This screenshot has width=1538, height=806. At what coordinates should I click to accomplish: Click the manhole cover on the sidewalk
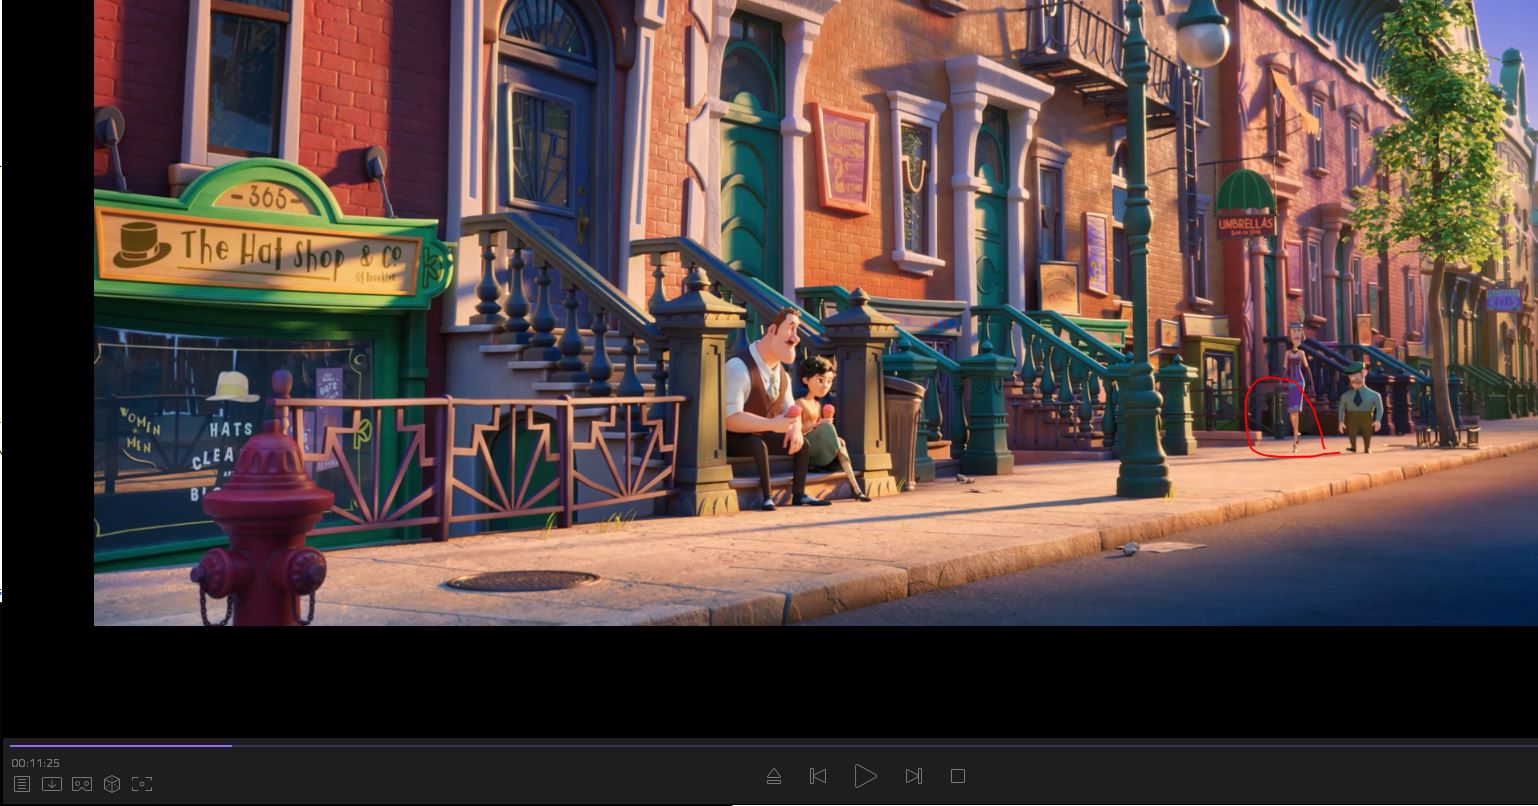point(522,580)
